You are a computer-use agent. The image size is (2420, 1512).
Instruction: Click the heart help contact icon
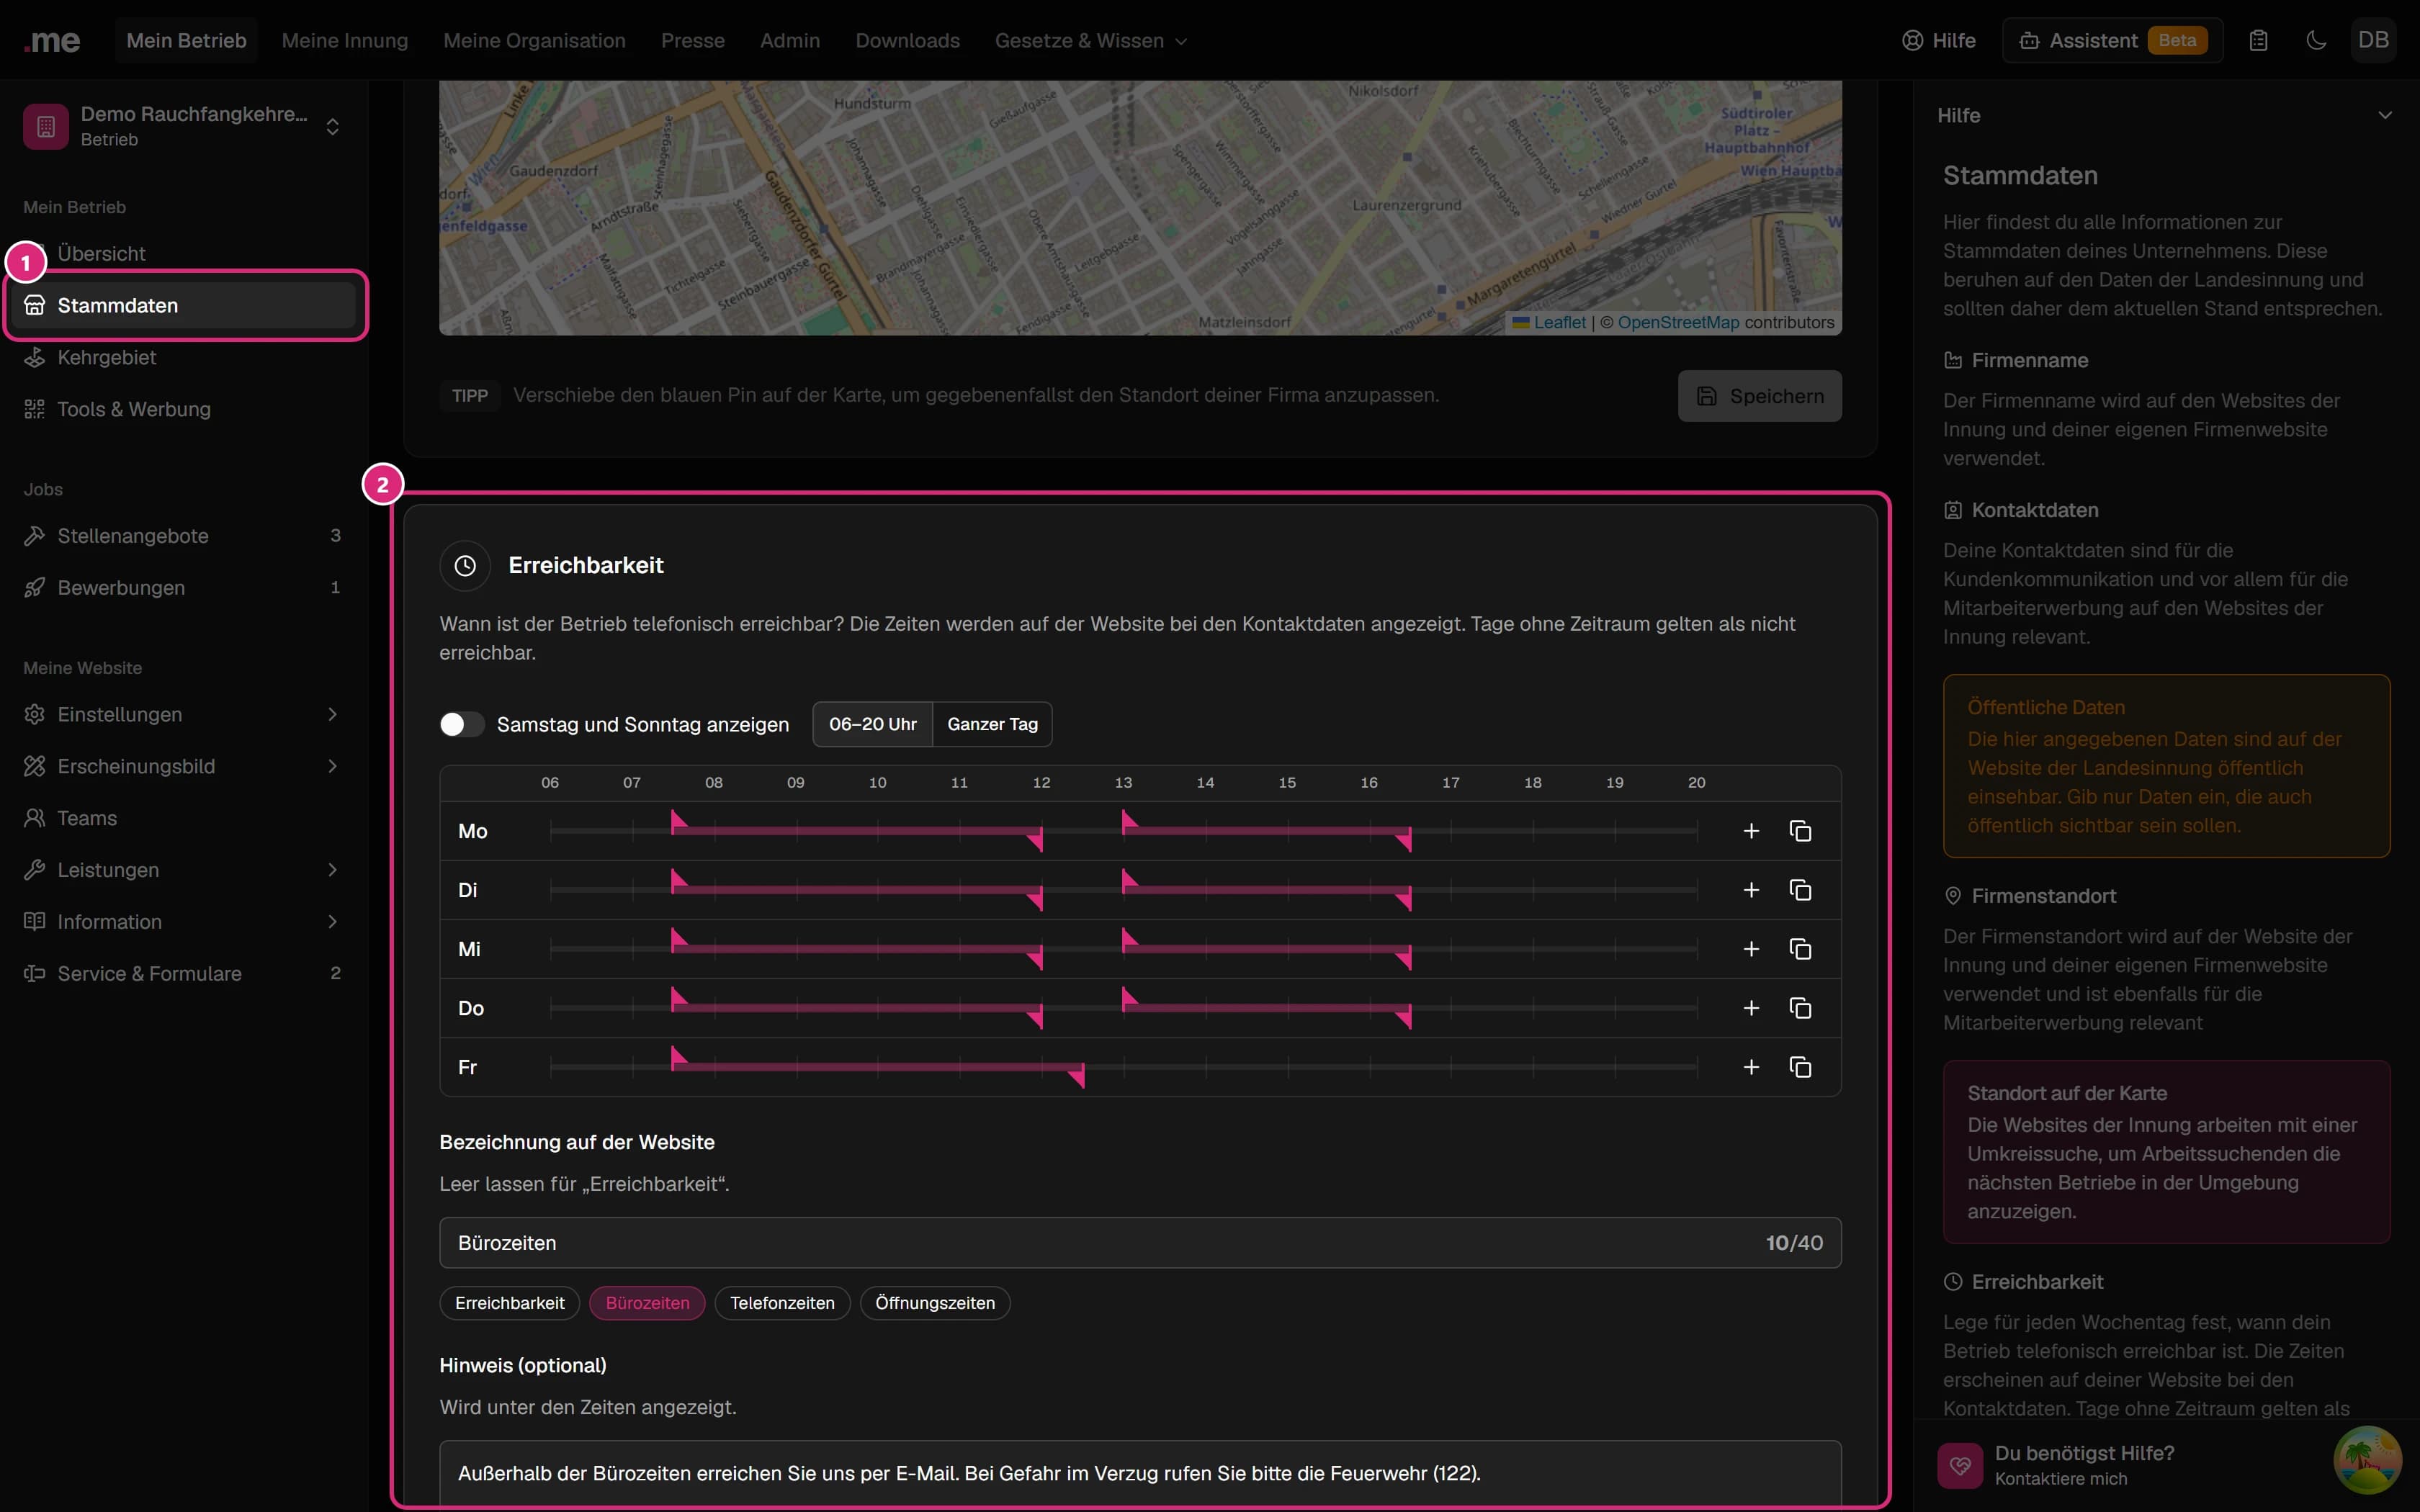click(x=1960, y=1465)
